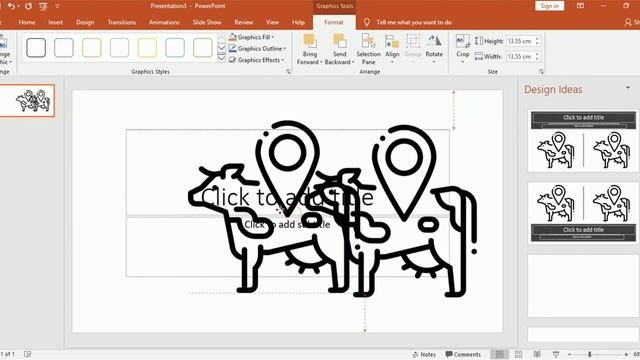This screenshot has width=640, height=360.
Task: Click the Bring Forward icon
Action: pyautogui.click(x=310, y=41)
